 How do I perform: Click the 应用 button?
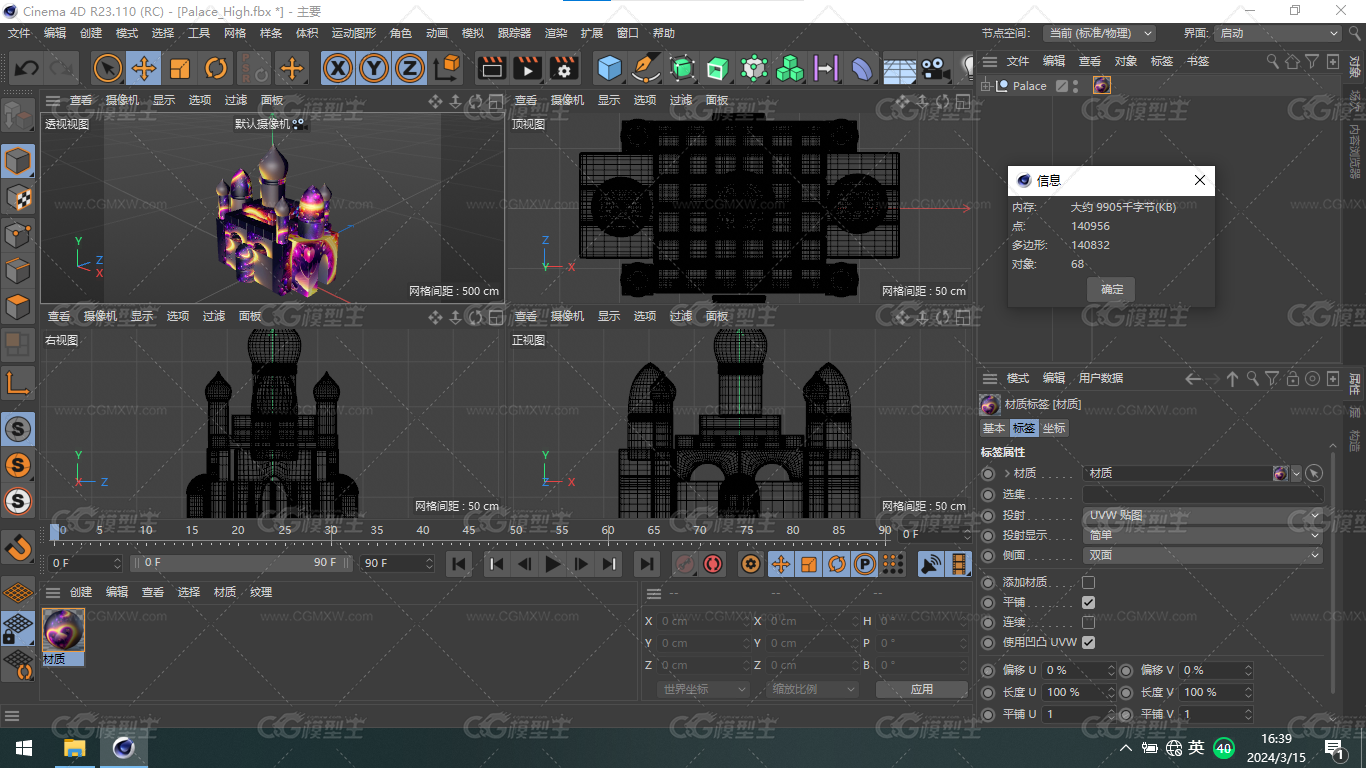coord(922,689)
